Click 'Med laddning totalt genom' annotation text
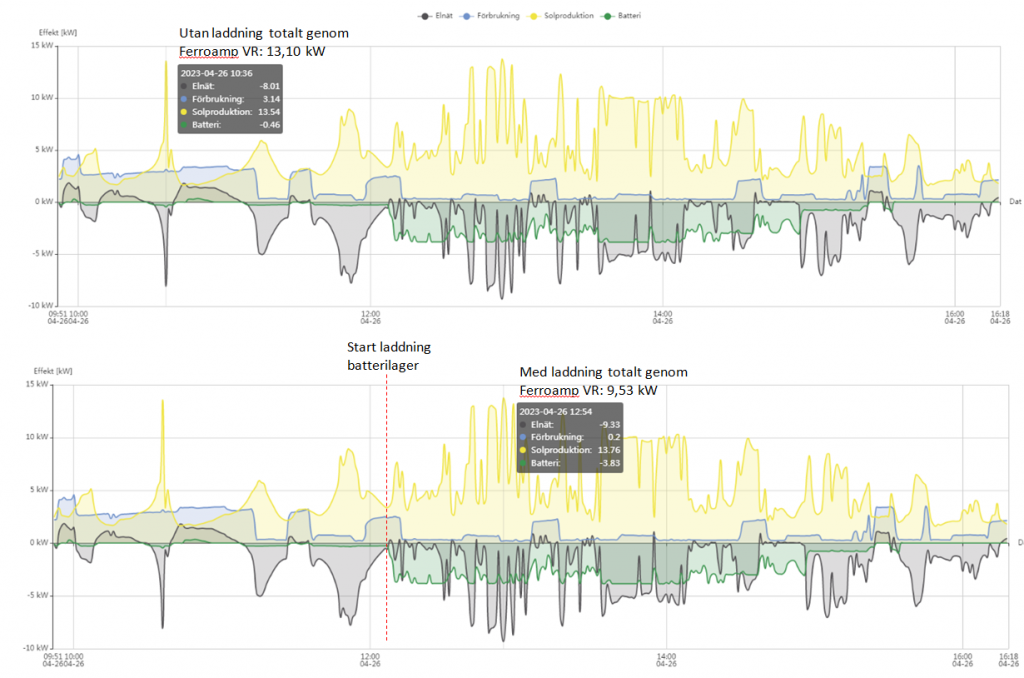1024x678 pixels. coord(603,372)
